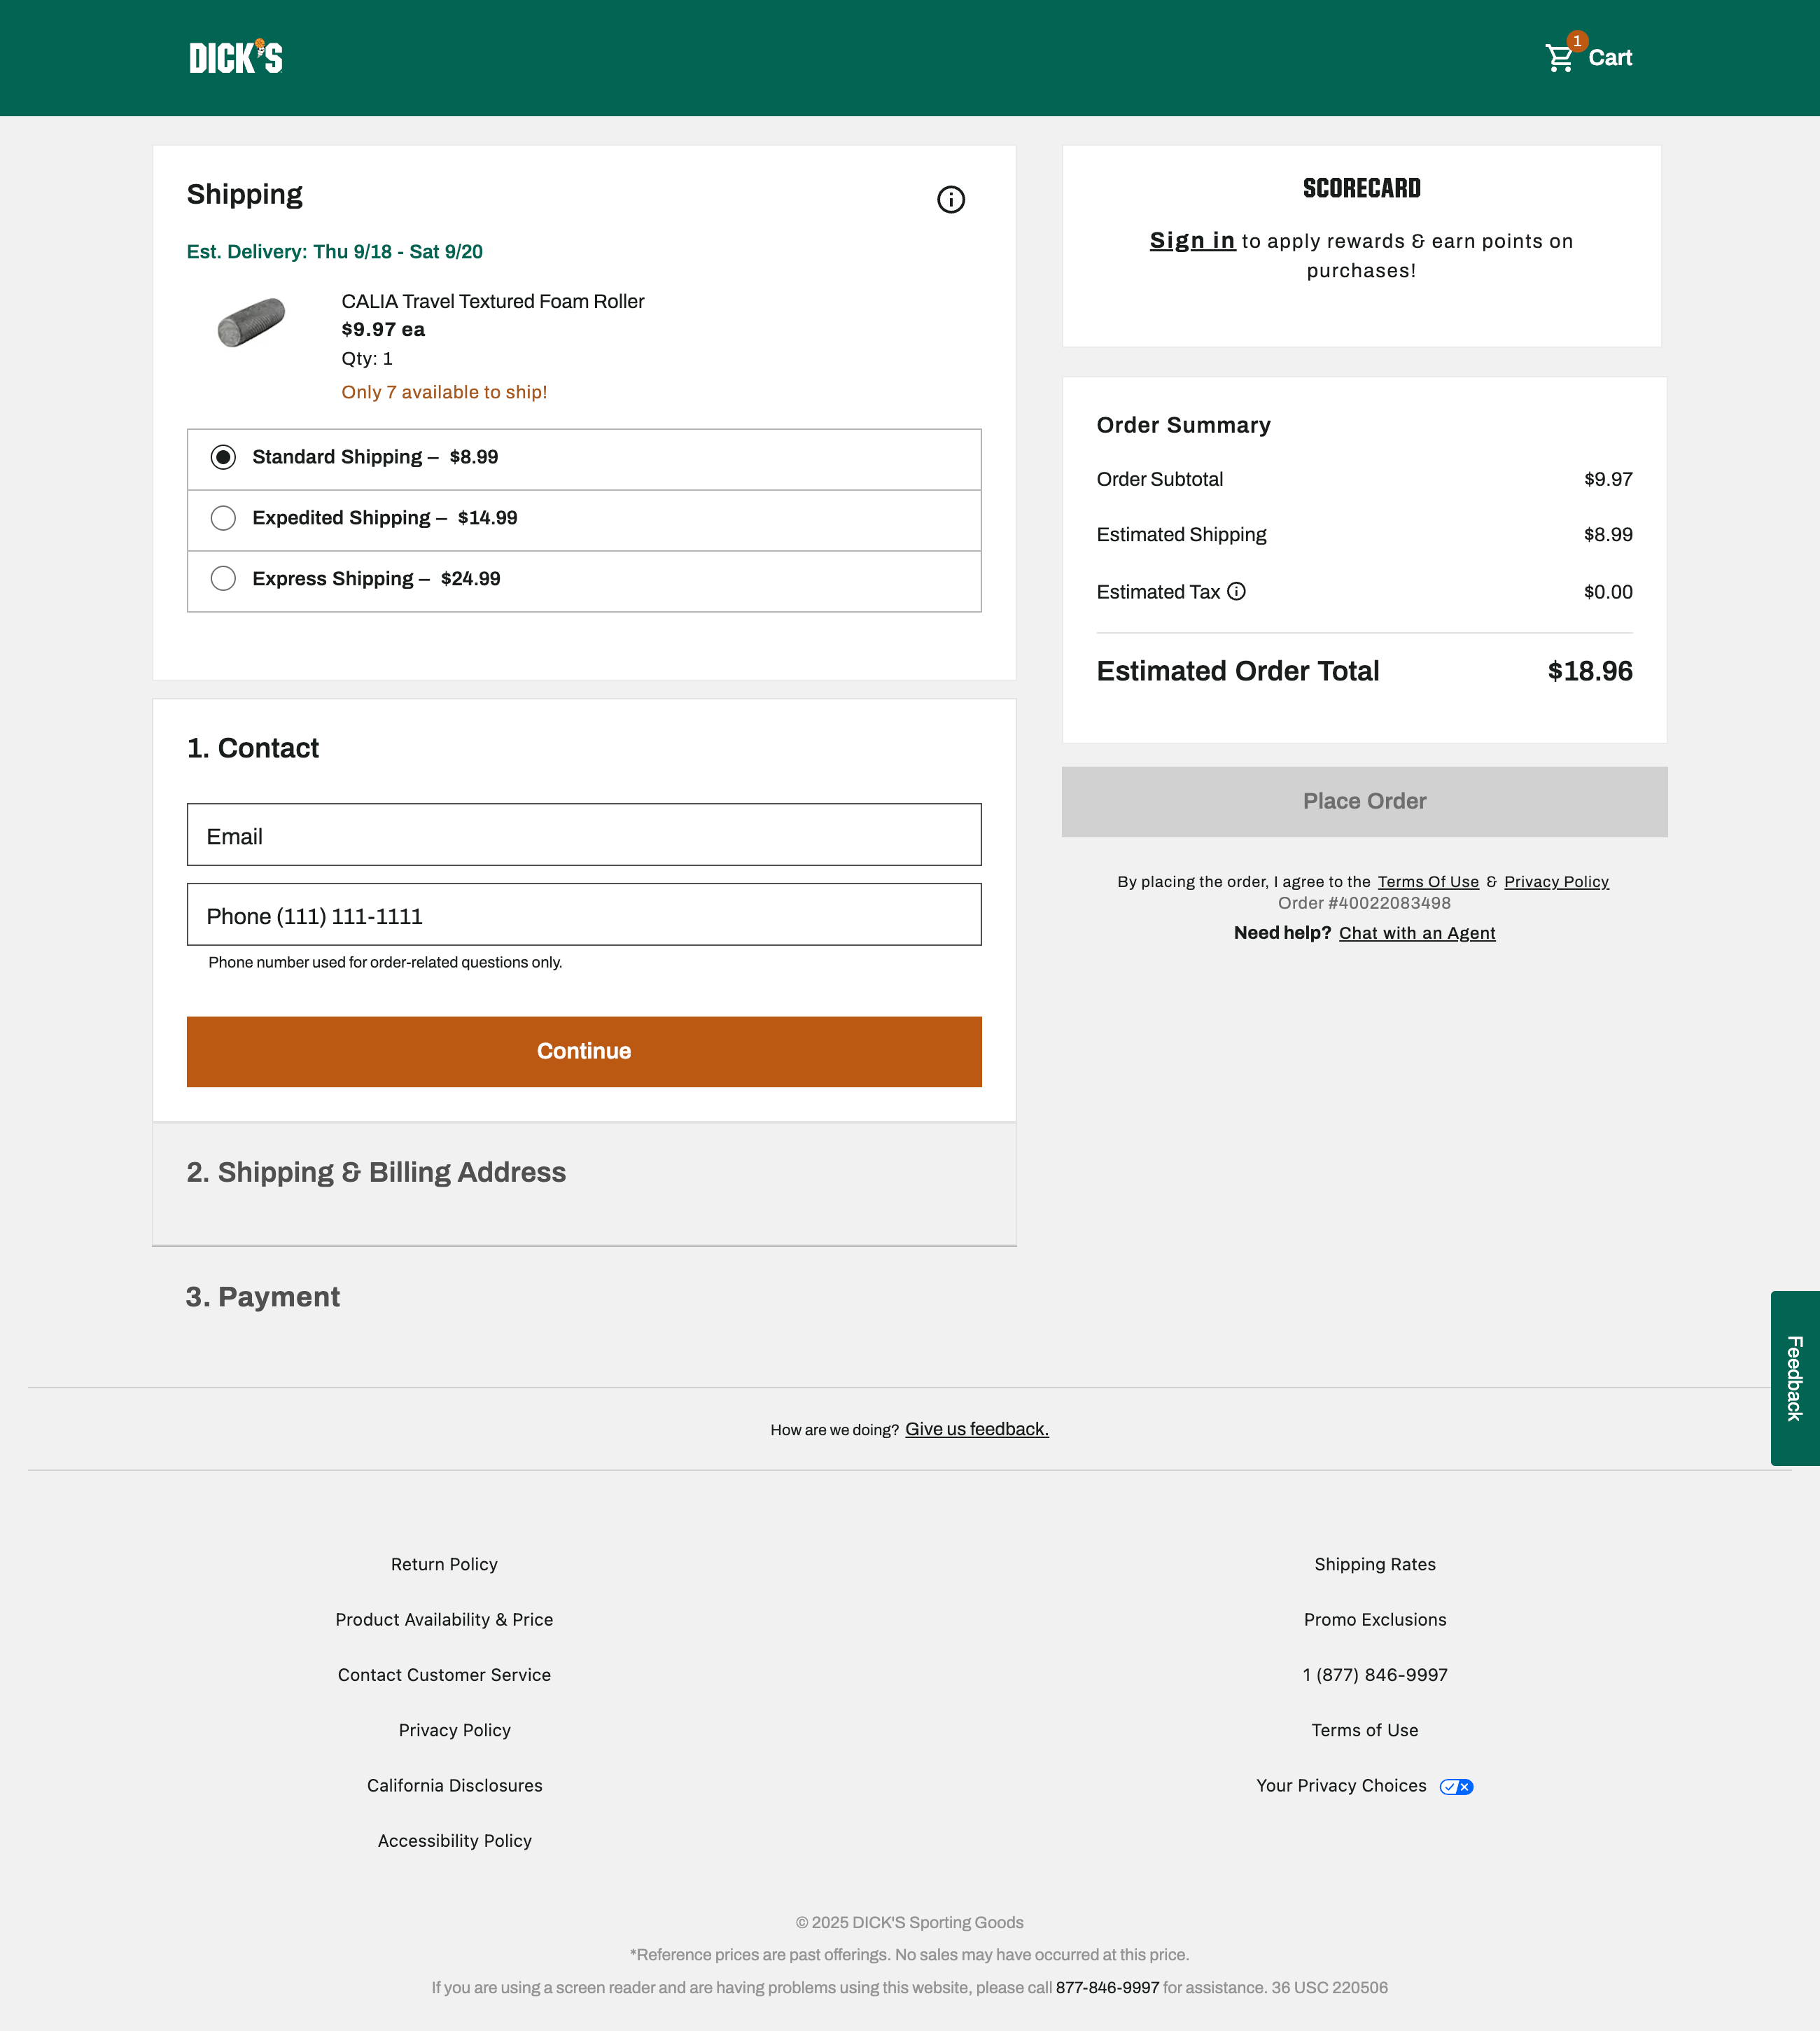Click the Terms Of Use link near Place Order

1428,881
